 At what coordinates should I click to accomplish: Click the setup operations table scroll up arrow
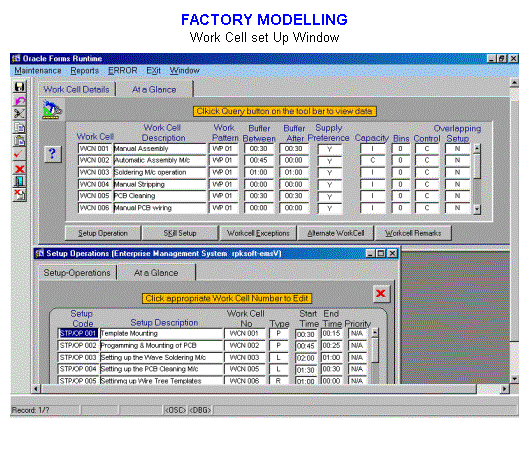375,332
